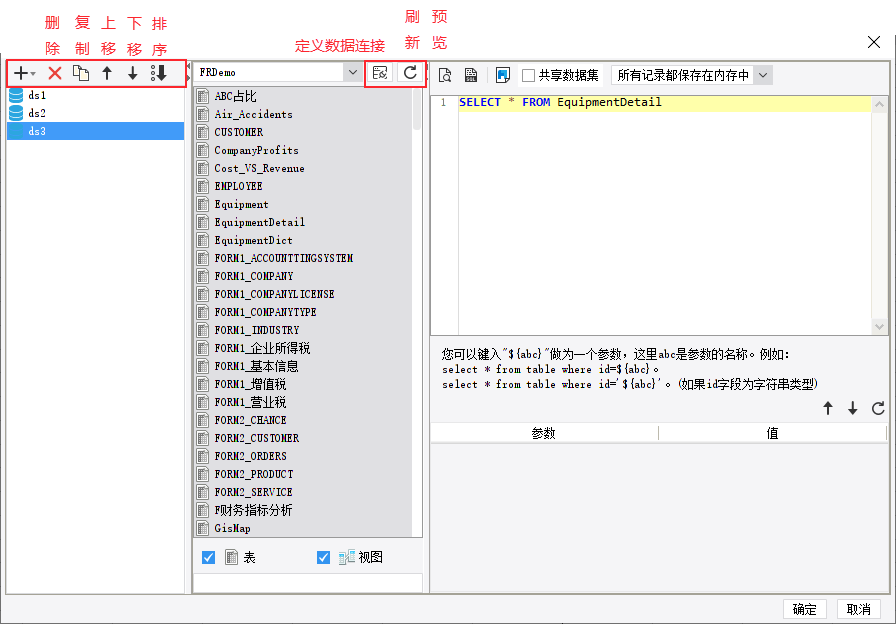Image resolution: width=896 pixels, height=624 pixels.
Task: Toggle the 视图 checkbox
Action: tap(323, 557)
